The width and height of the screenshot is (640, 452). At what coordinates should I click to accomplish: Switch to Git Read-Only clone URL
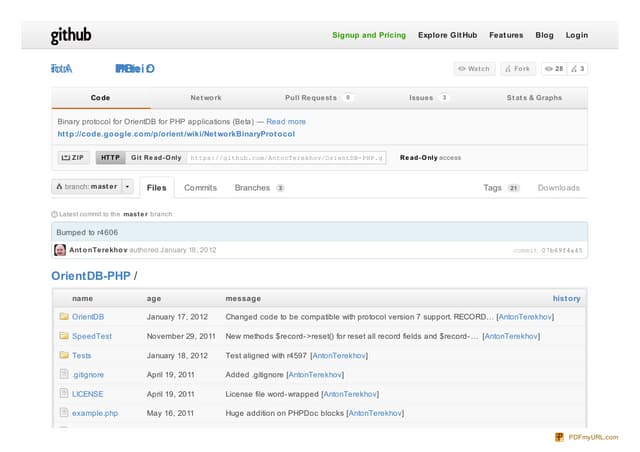[x=156, y=158]
